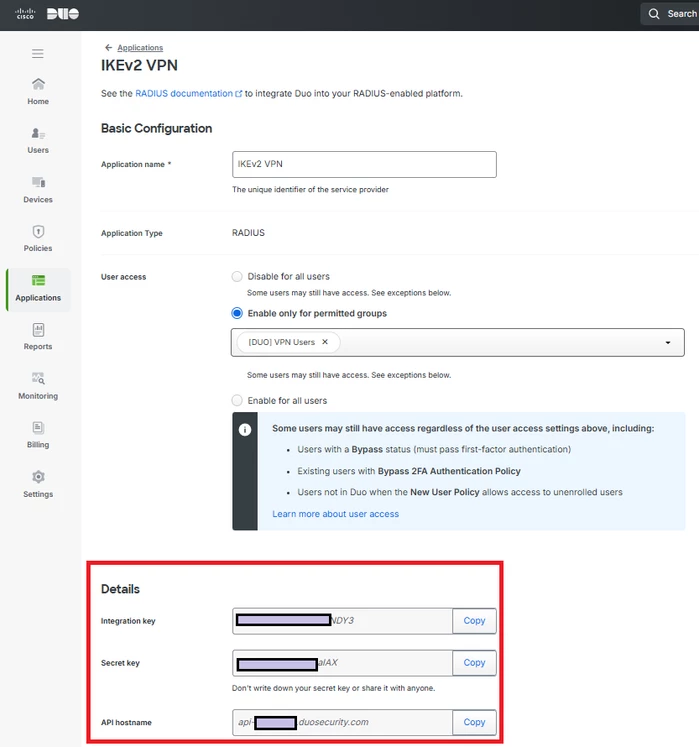699x747 pixels.
Task: Remove the [DUO] VPN Users group chip
Action: (325, 342)
